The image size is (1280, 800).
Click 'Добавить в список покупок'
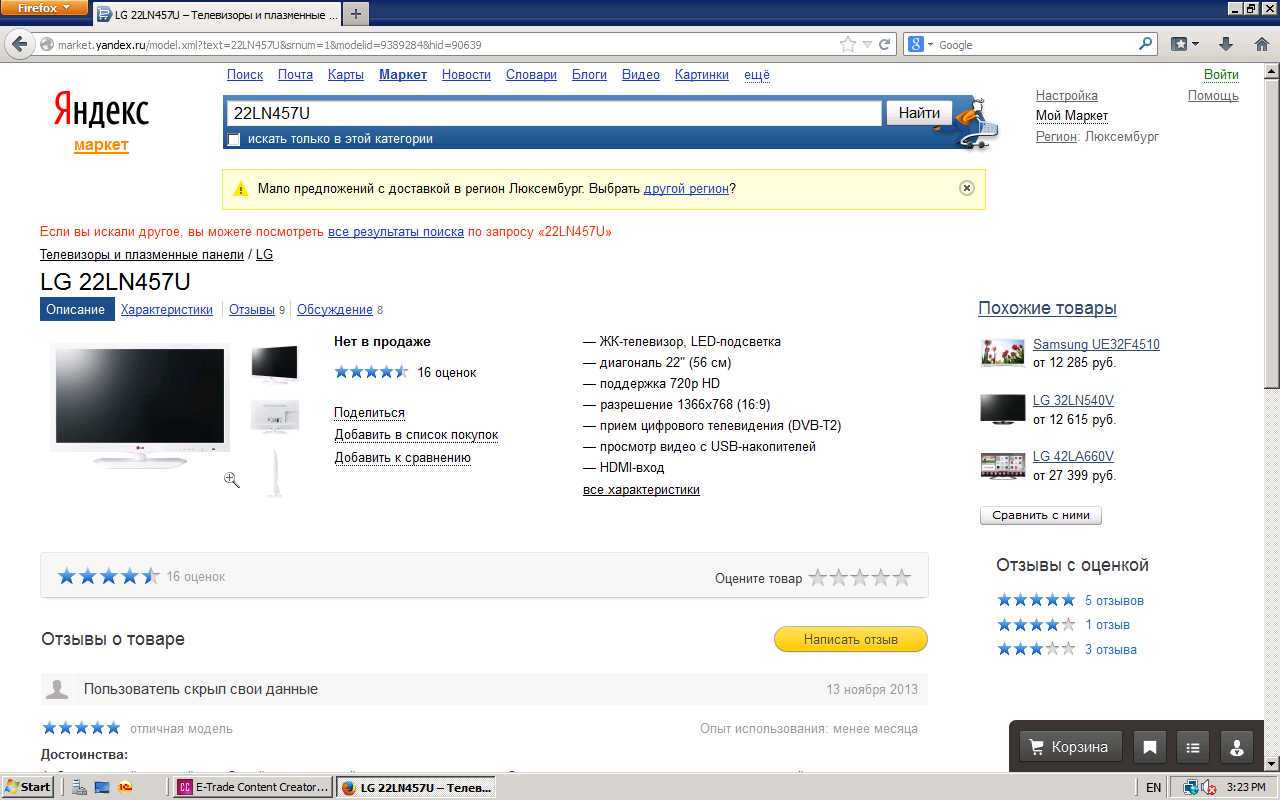[416, 435]
